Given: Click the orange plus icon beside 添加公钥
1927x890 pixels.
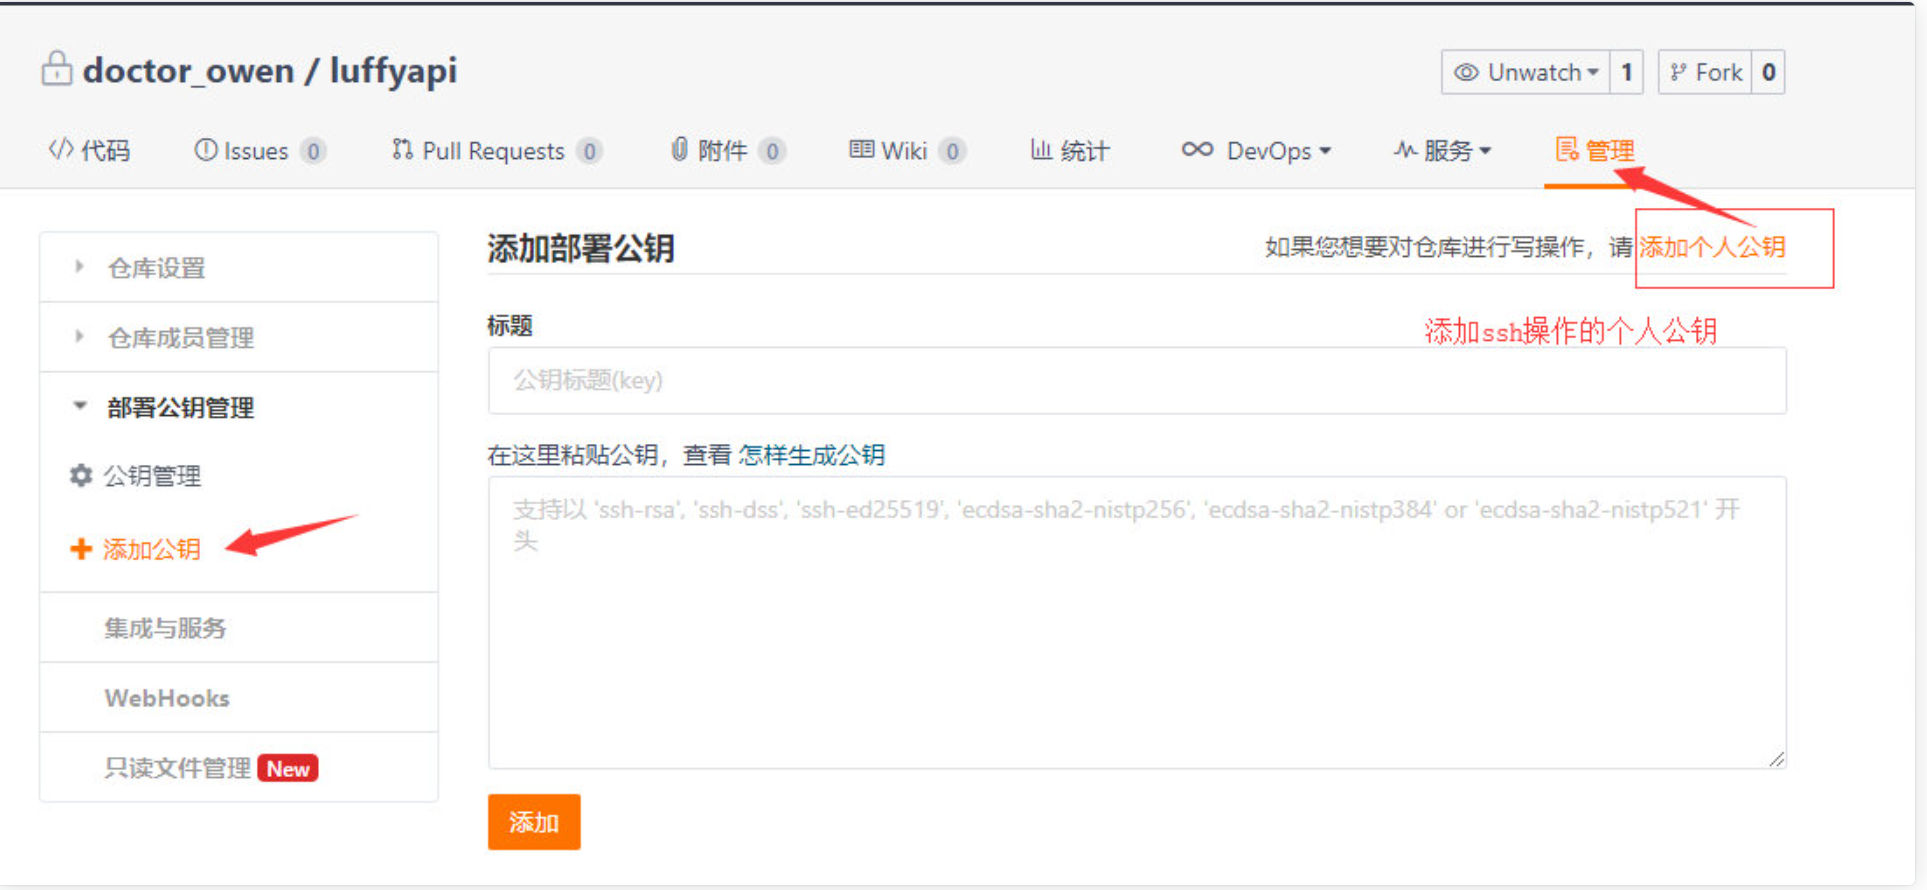Looking at the screenshot, I should [81, 548].
